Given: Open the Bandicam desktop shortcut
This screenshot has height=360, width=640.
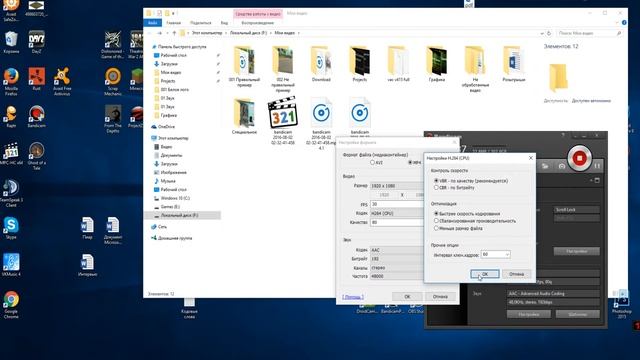Looking at the screenshot, I should 36,117.
